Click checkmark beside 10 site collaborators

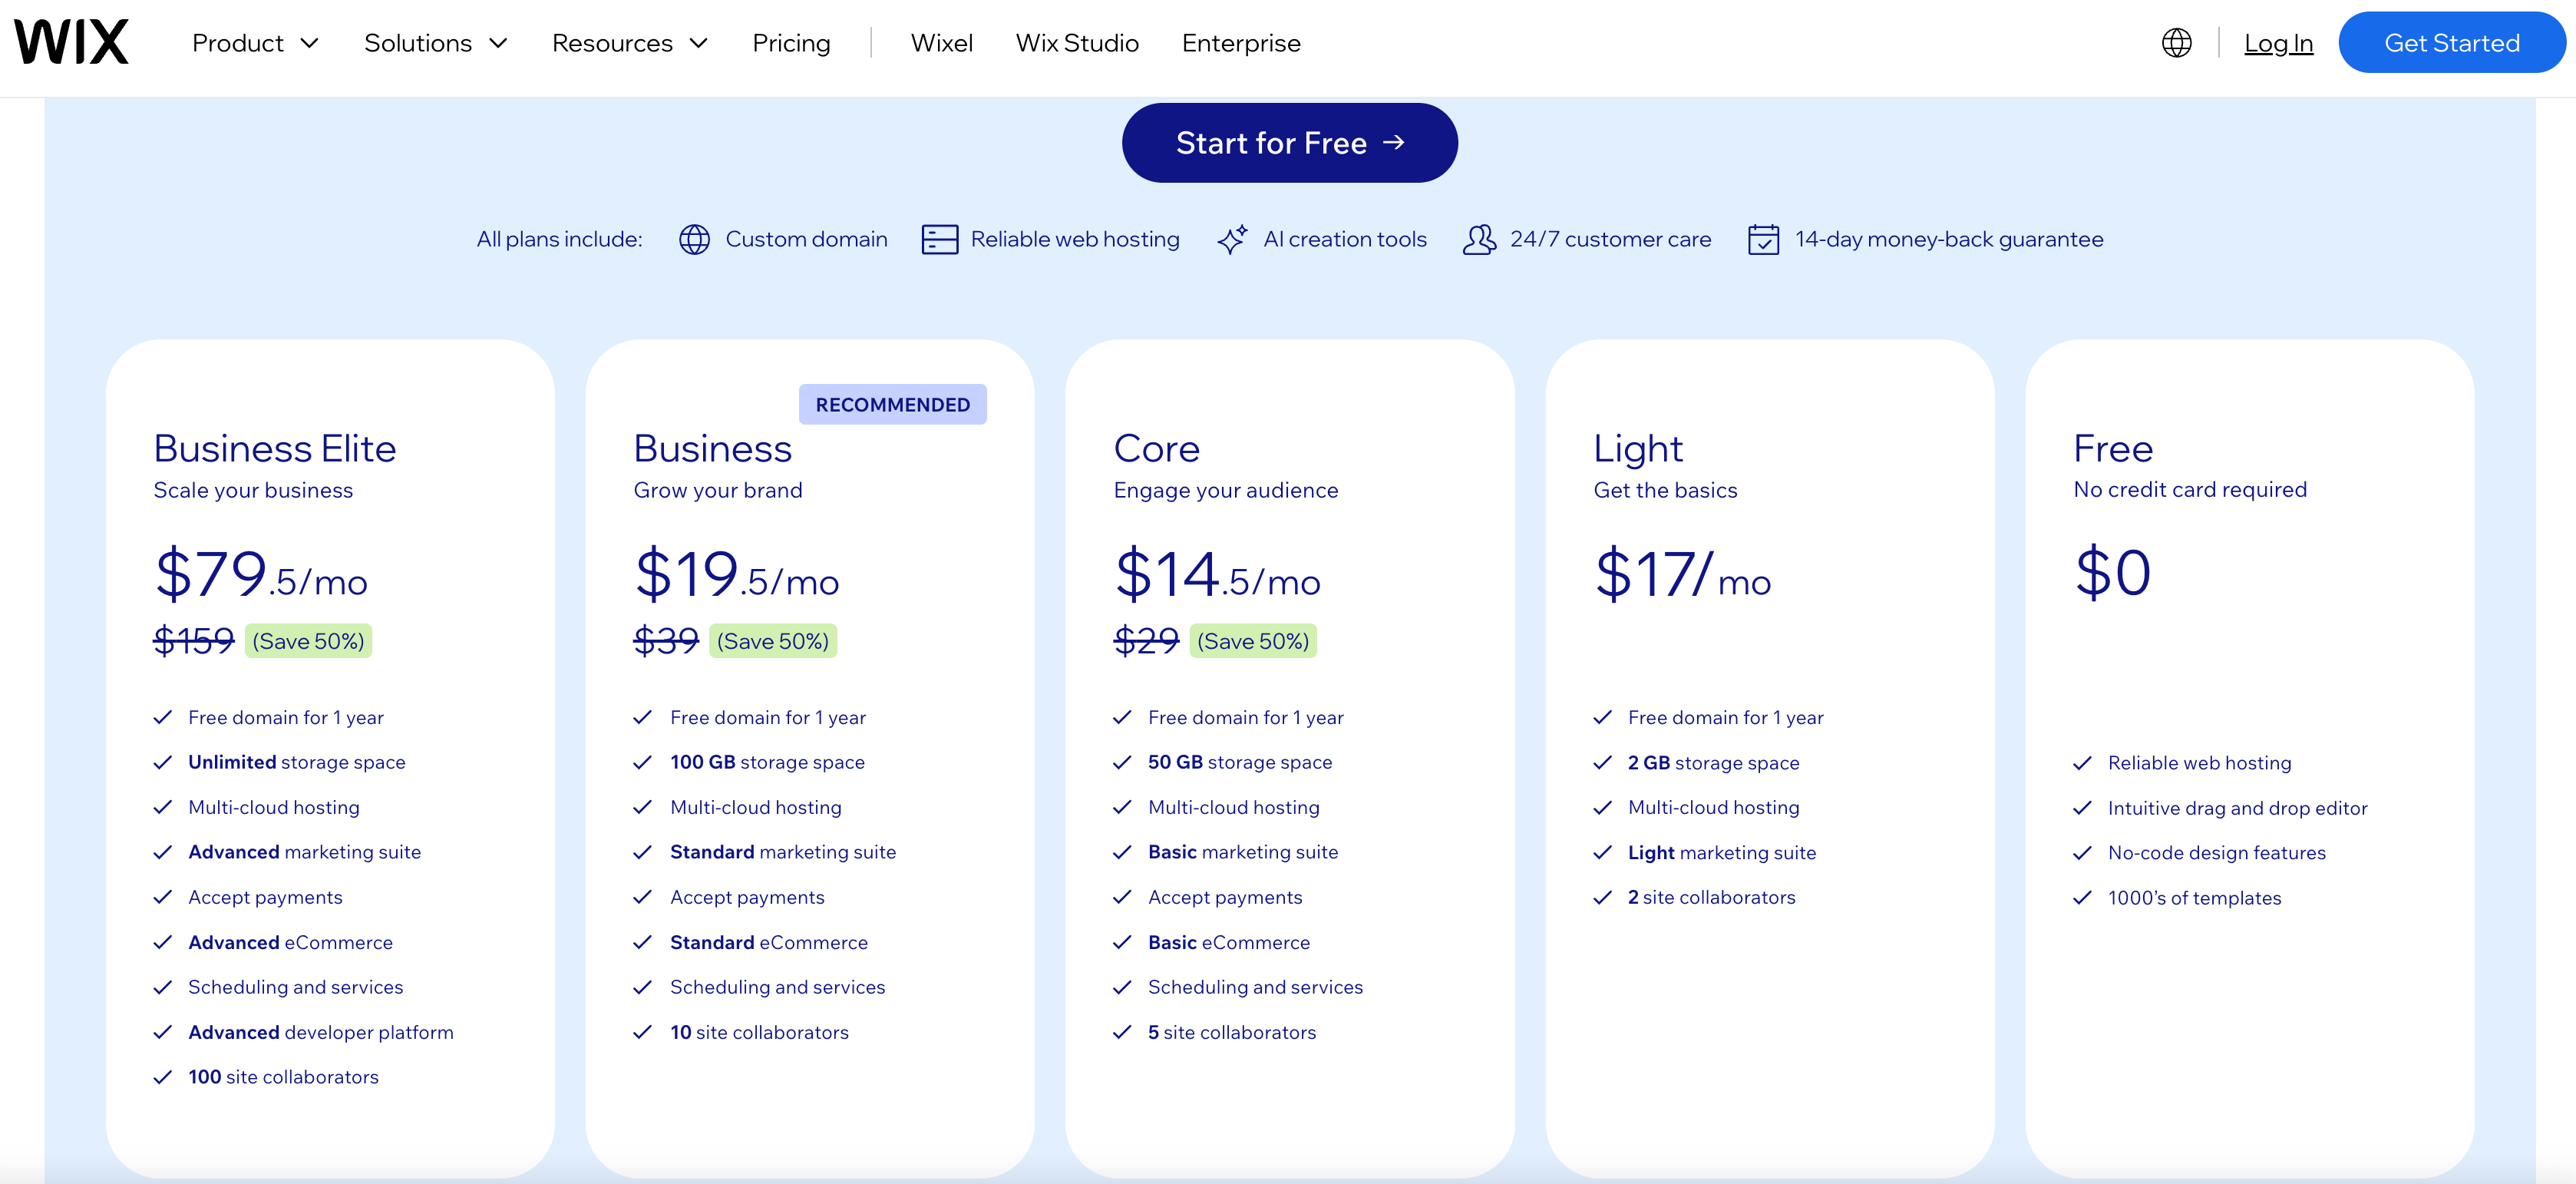point(642,1033)
